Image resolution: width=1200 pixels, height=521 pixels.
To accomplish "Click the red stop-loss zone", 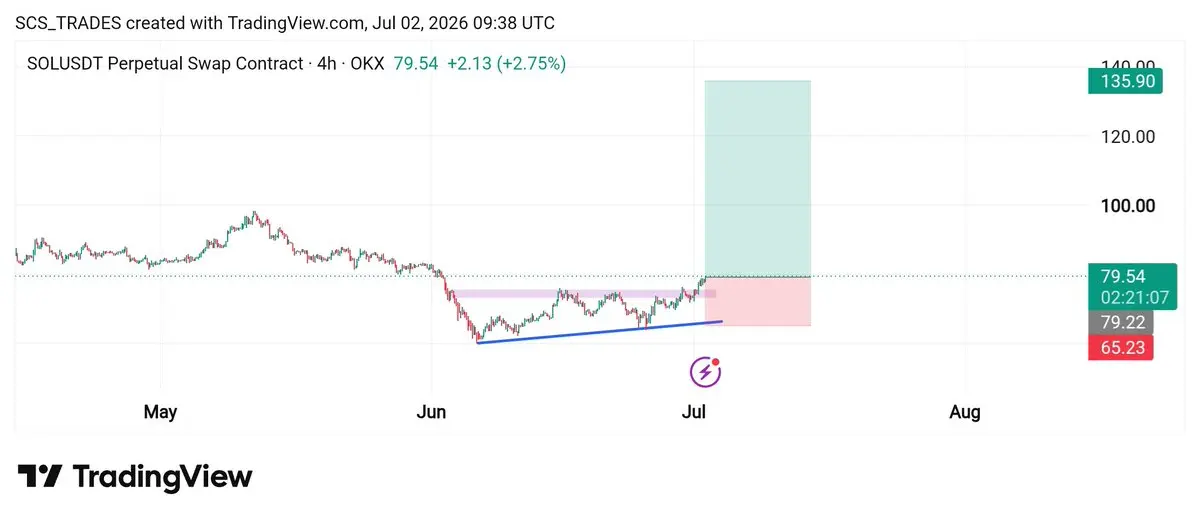I will 757,301.
